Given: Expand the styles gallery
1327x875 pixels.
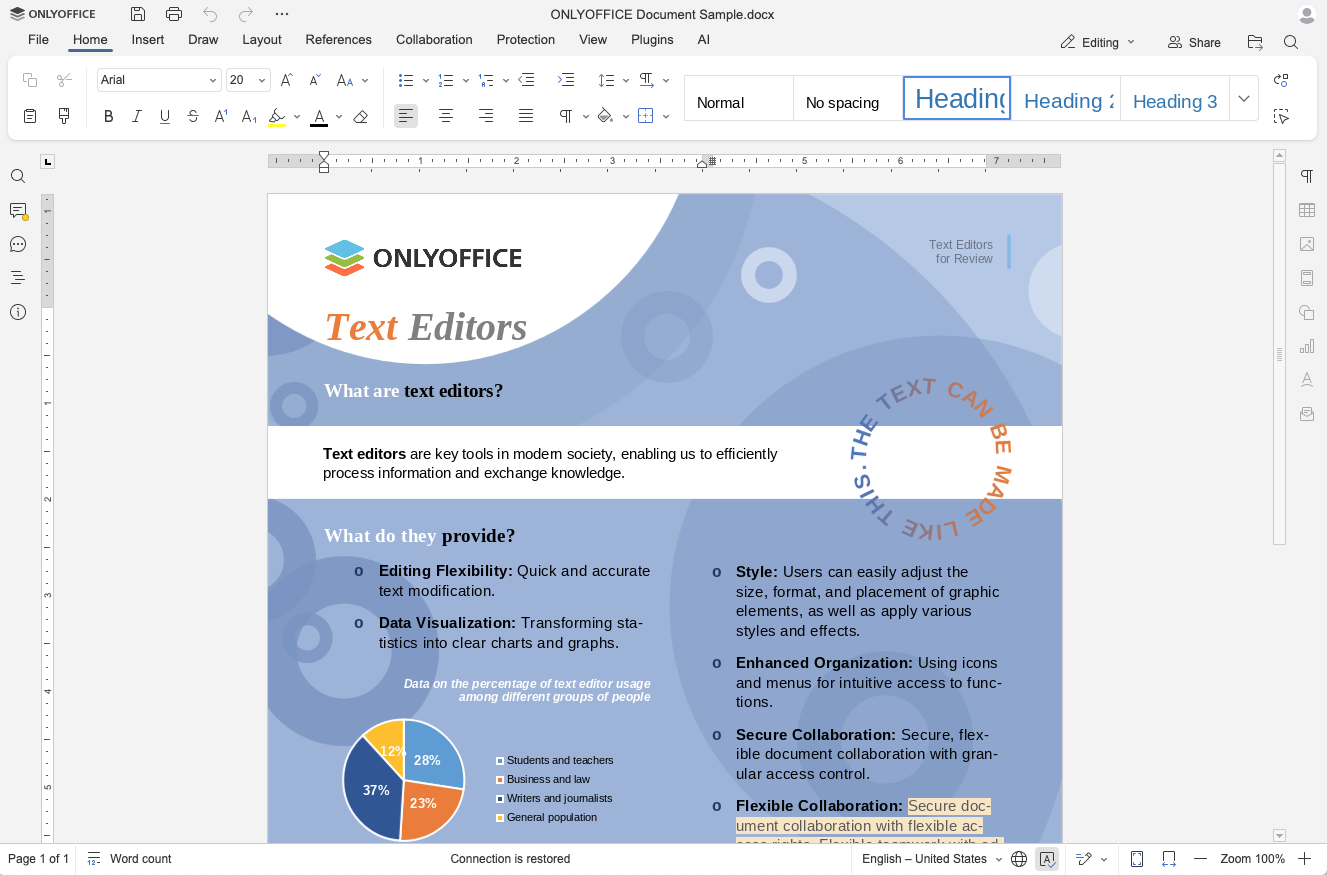Looking at the screenshot, I should coord(1243,99).
